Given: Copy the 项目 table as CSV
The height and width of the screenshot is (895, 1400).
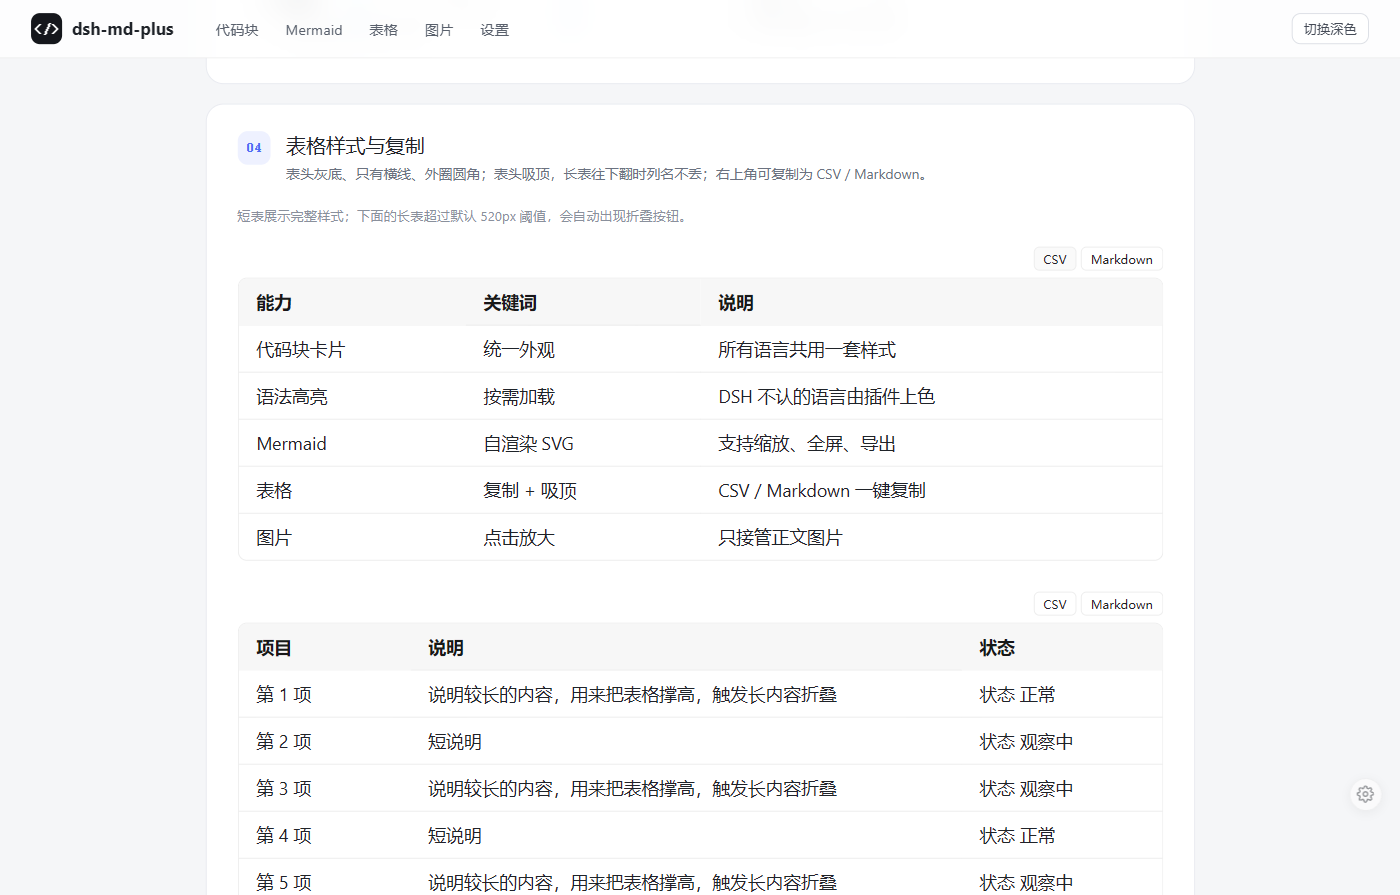Looking at the screenshot, I should point(1055,604).
